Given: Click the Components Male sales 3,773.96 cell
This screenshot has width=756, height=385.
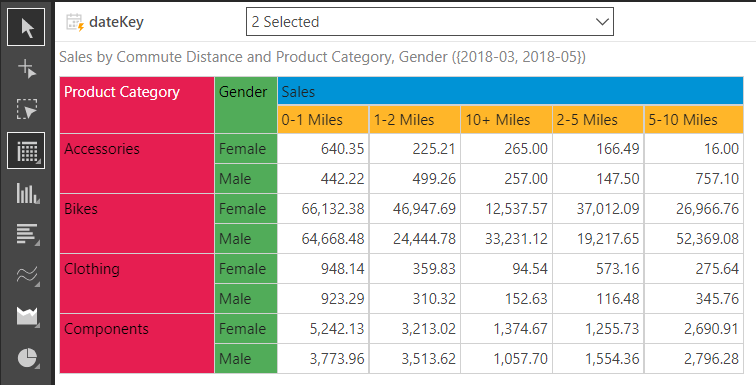Looking at the screenshot, I should pos(323,358).
